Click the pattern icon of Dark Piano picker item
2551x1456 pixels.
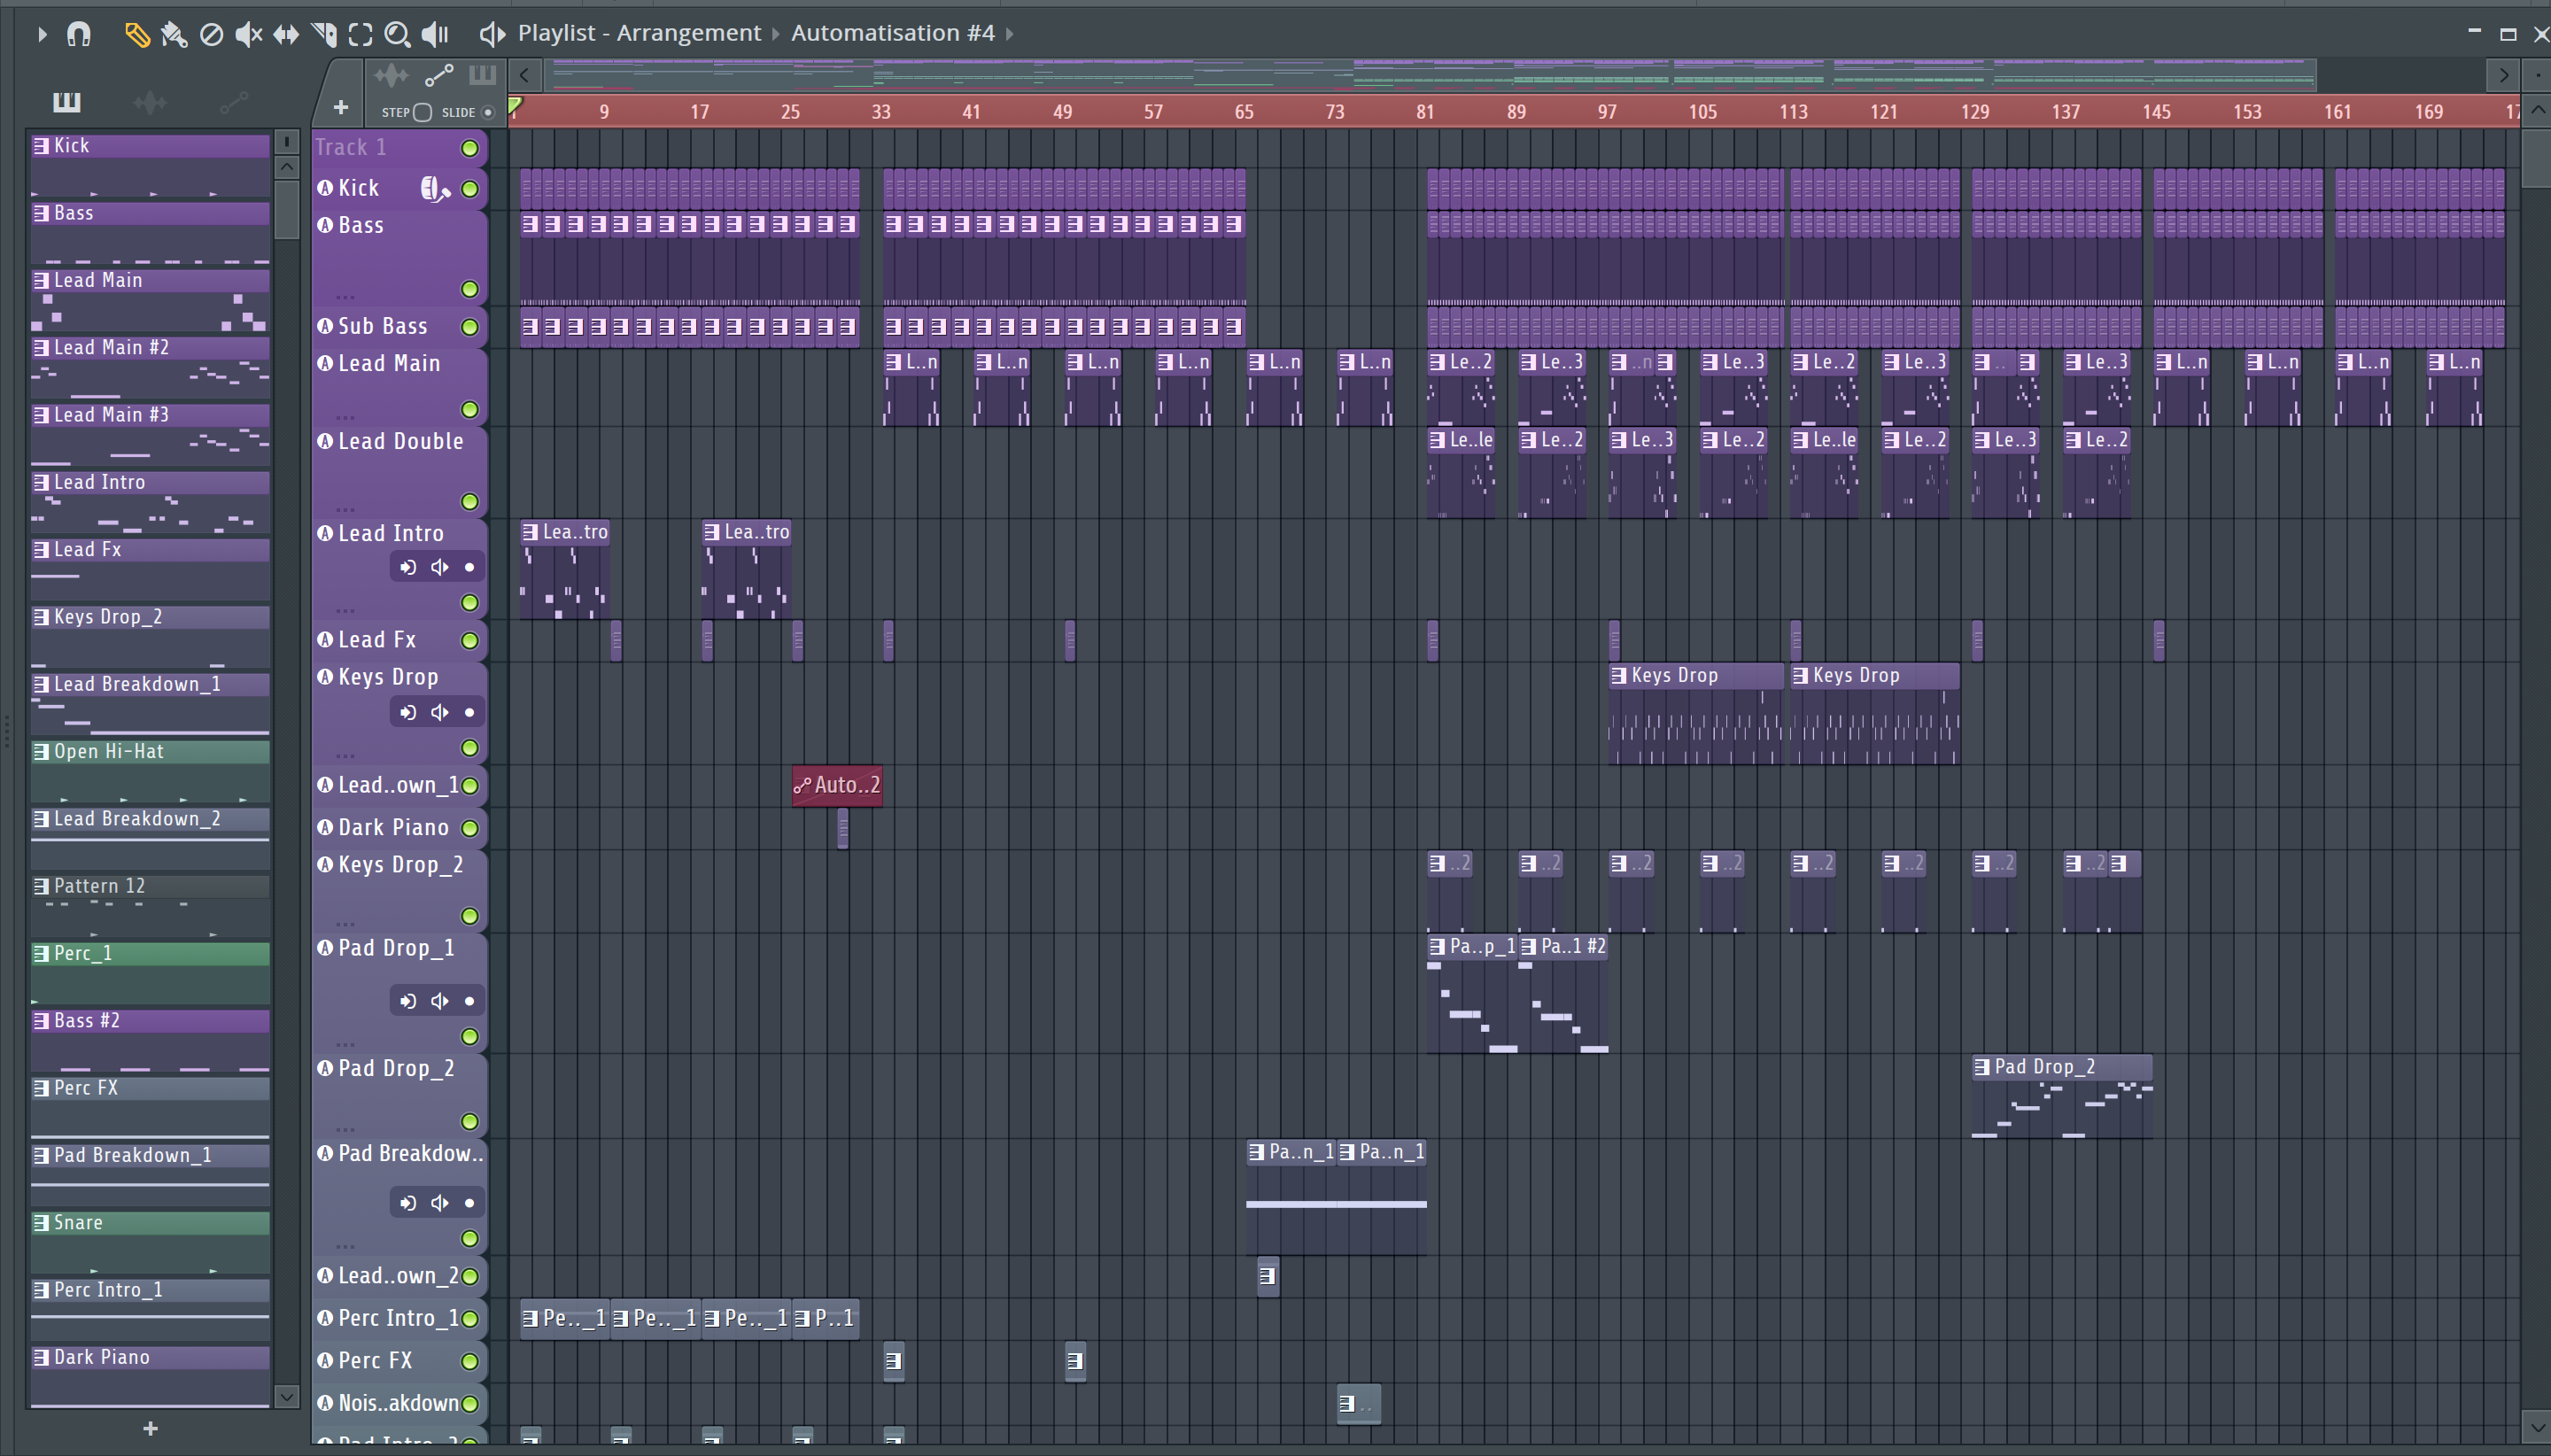tap(41, 1357)
